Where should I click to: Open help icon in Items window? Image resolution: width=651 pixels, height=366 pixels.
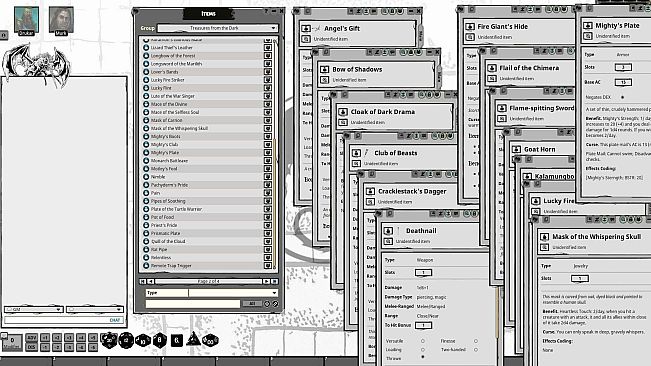coord(267,11)
